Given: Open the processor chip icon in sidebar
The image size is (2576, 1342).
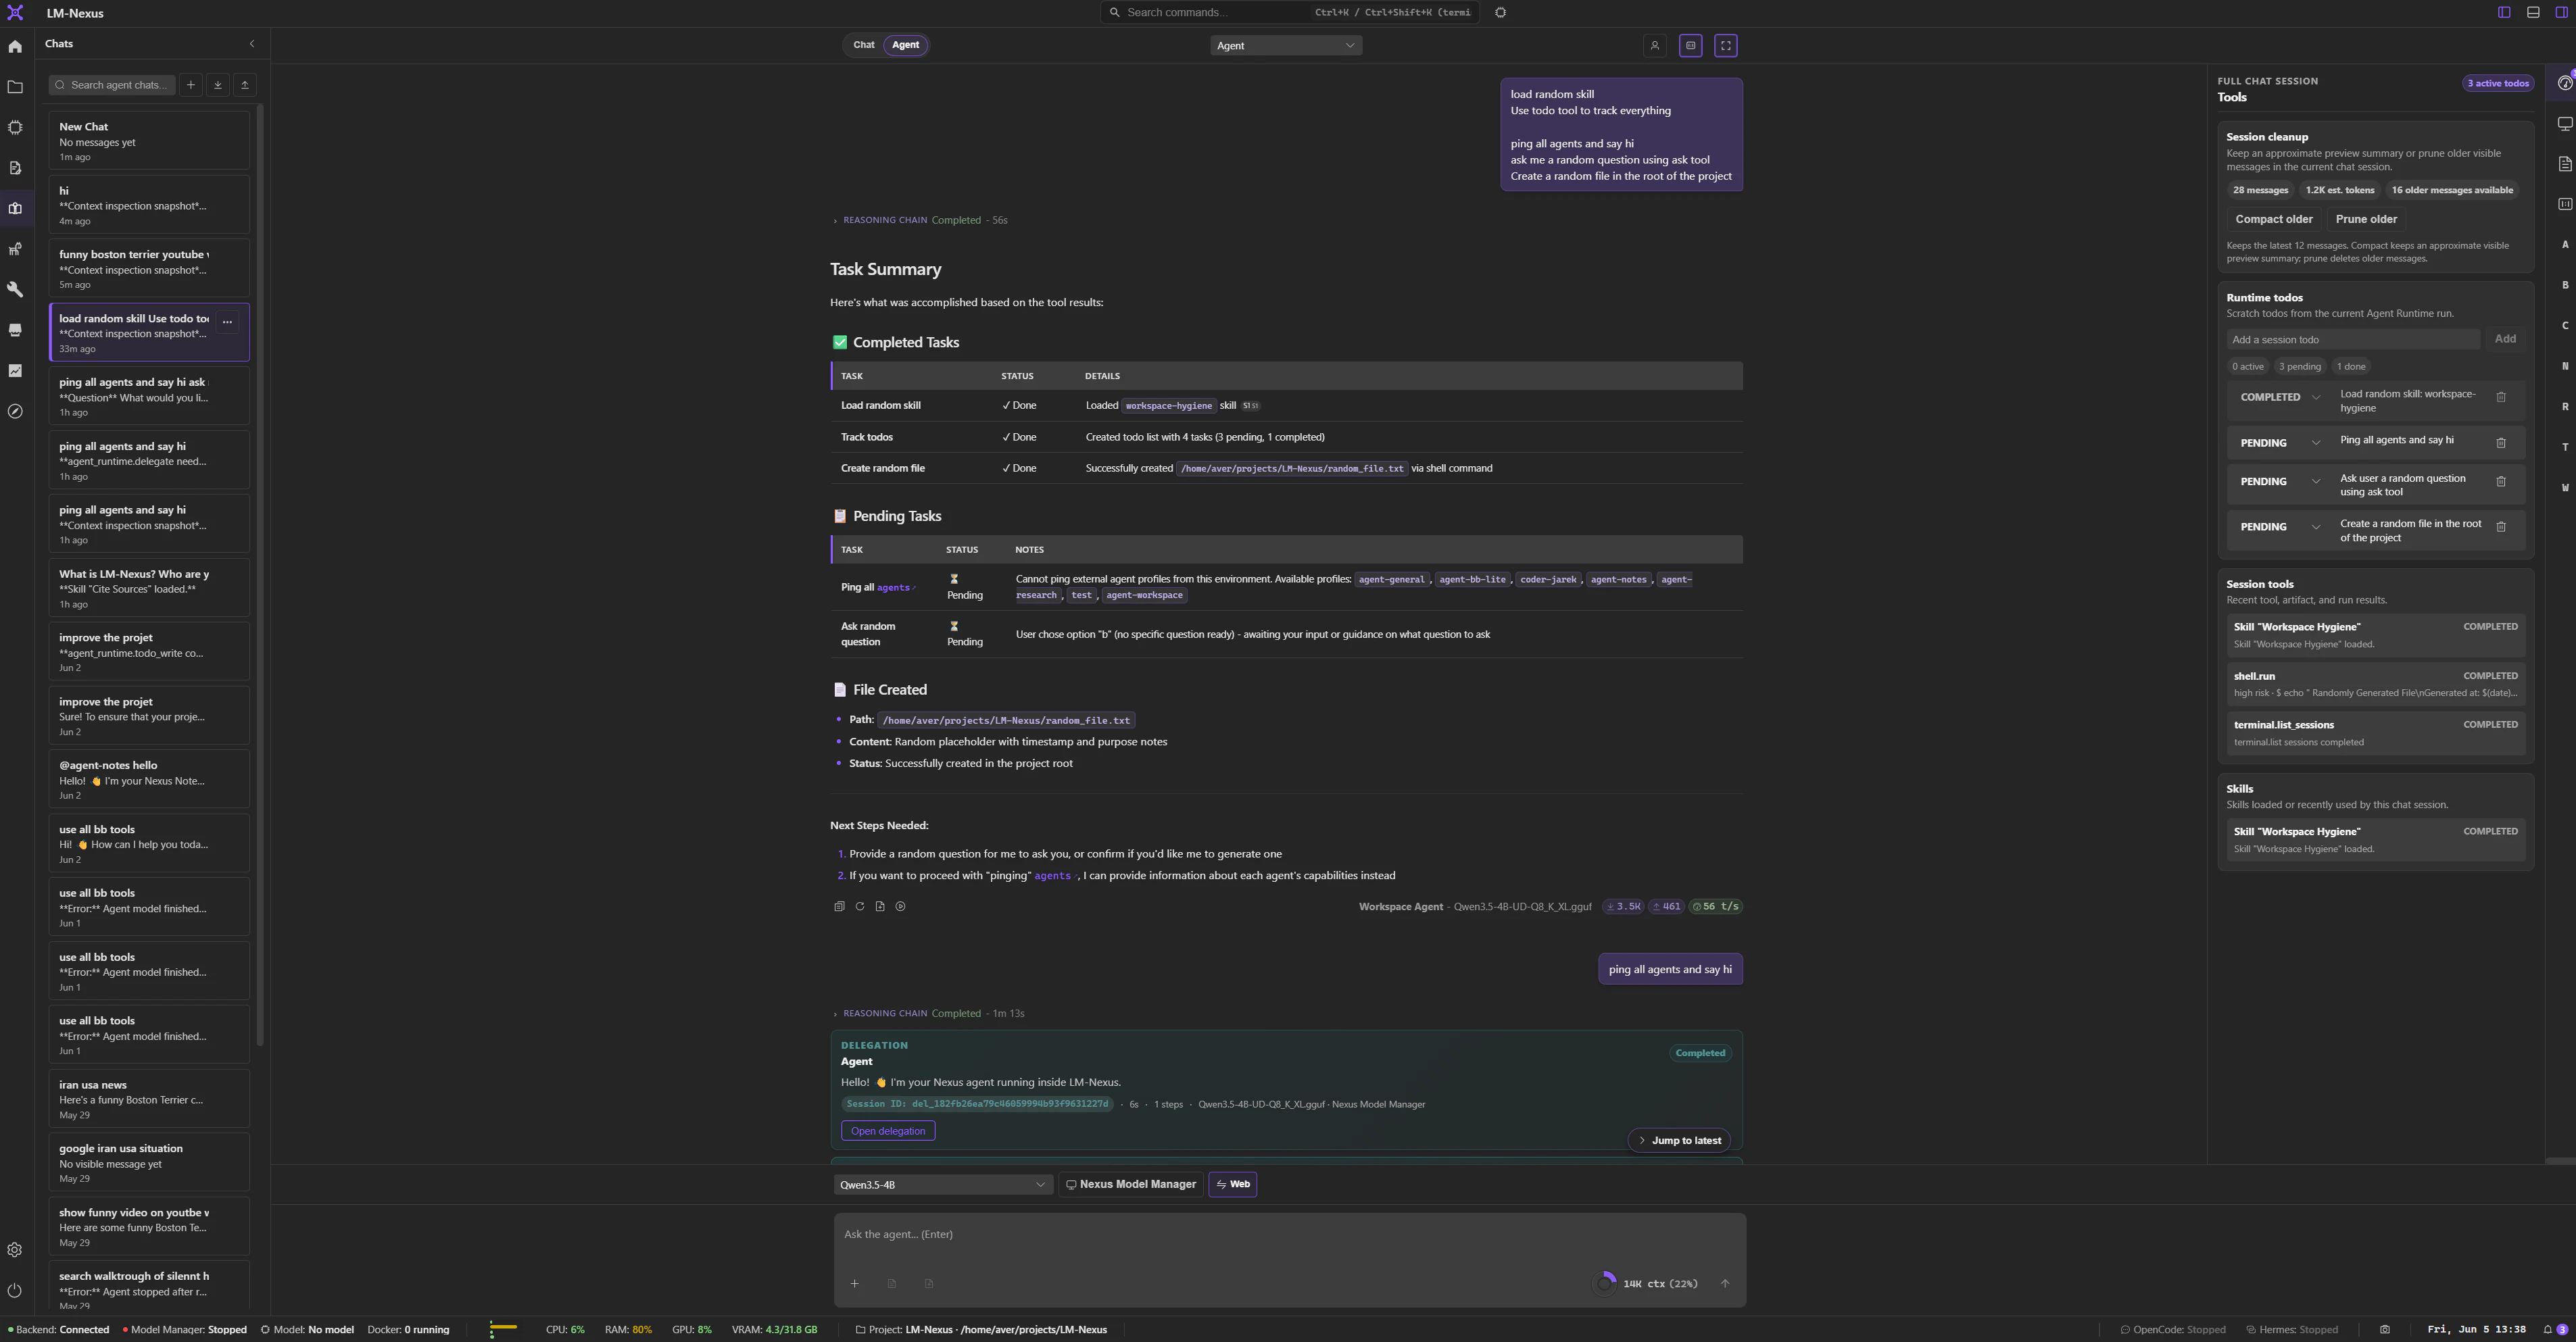Looking at the screenshot, I should (x=15, y=128).
